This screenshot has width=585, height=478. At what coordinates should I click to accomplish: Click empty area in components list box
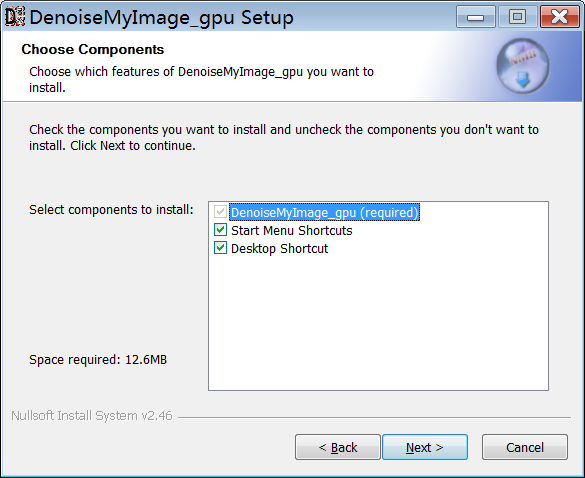coord(378,323)
